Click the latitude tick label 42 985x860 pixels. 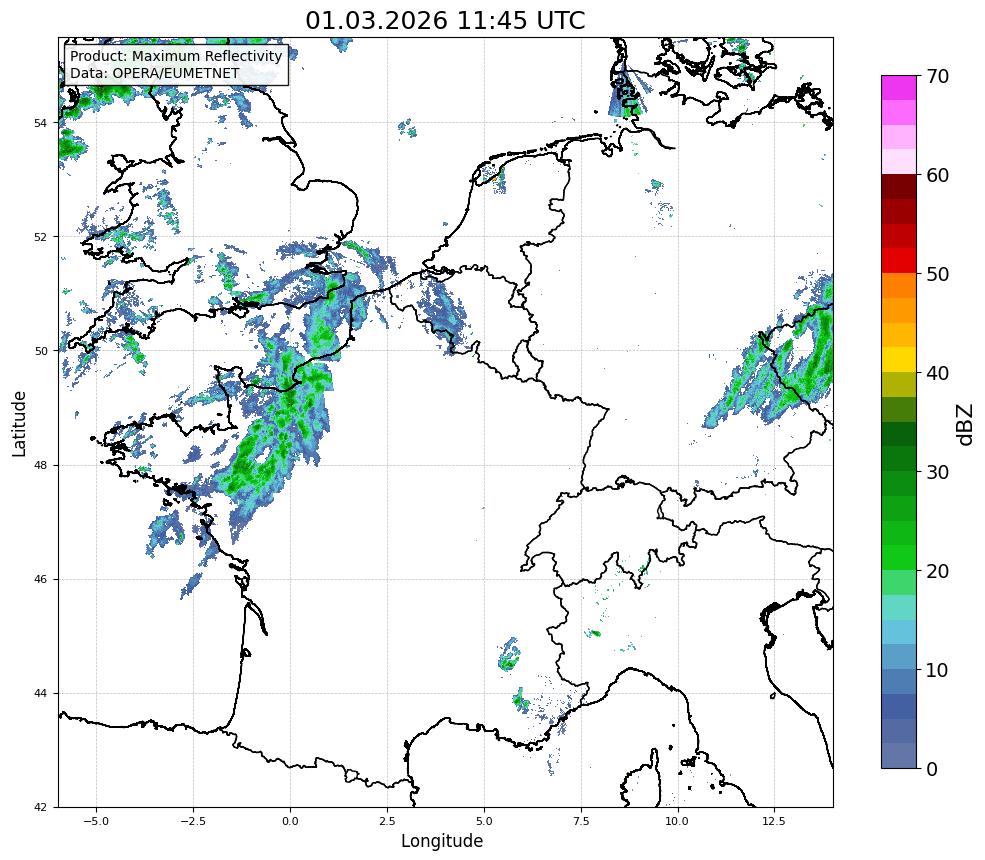pyautogui.click(x=40, y=807)
